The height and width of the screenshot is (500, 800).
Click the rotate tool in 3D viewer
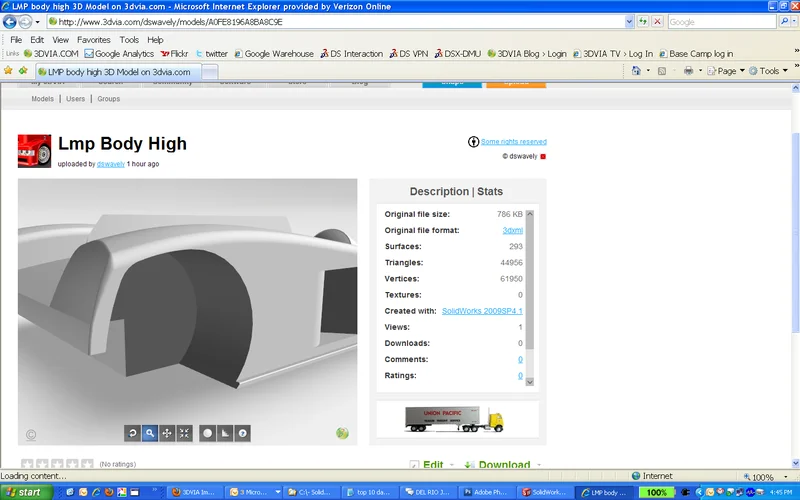tap(132, 433)
